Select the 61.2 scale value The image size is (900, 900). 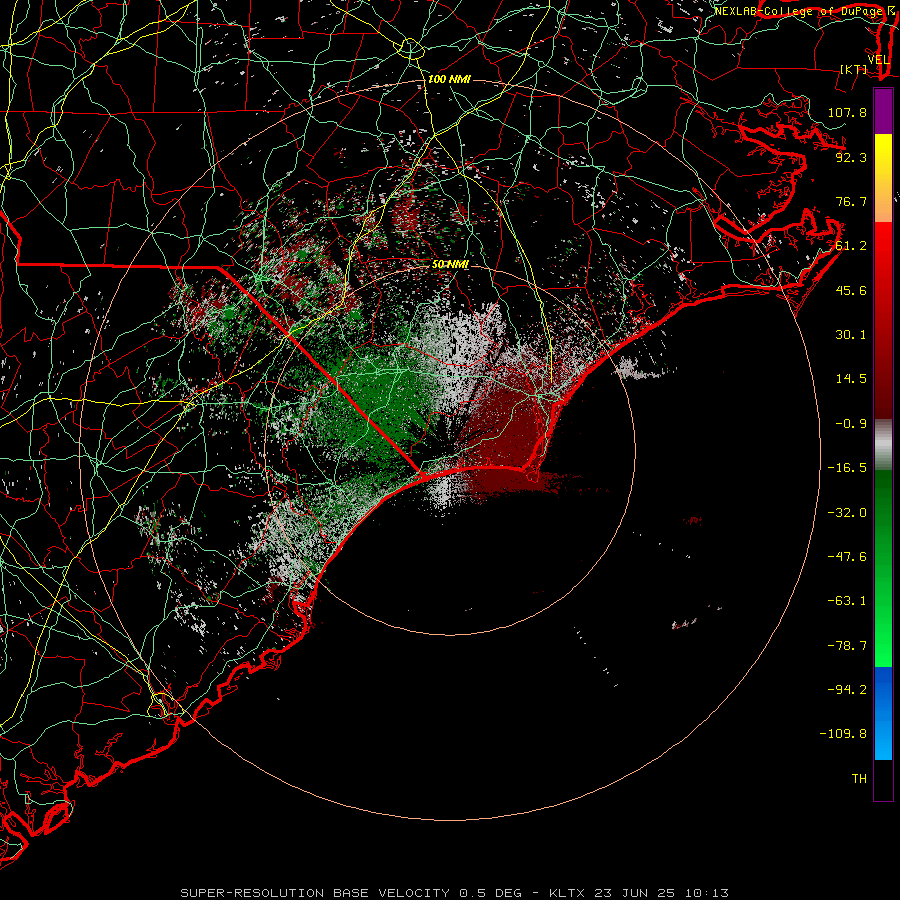tap(851, 246)
